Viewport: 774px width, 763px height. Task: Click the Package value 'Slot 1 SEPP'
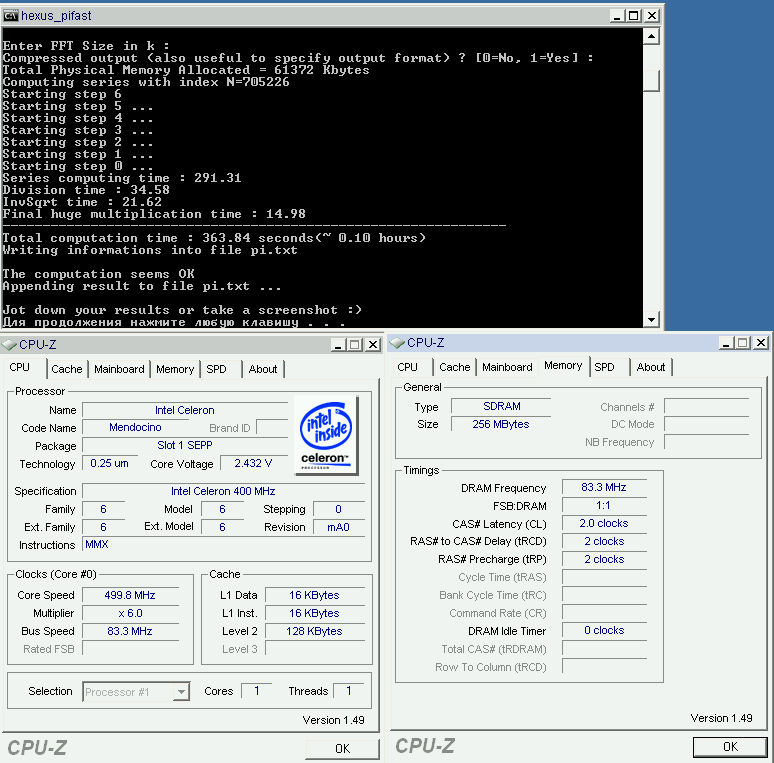[x=185, y=445]
